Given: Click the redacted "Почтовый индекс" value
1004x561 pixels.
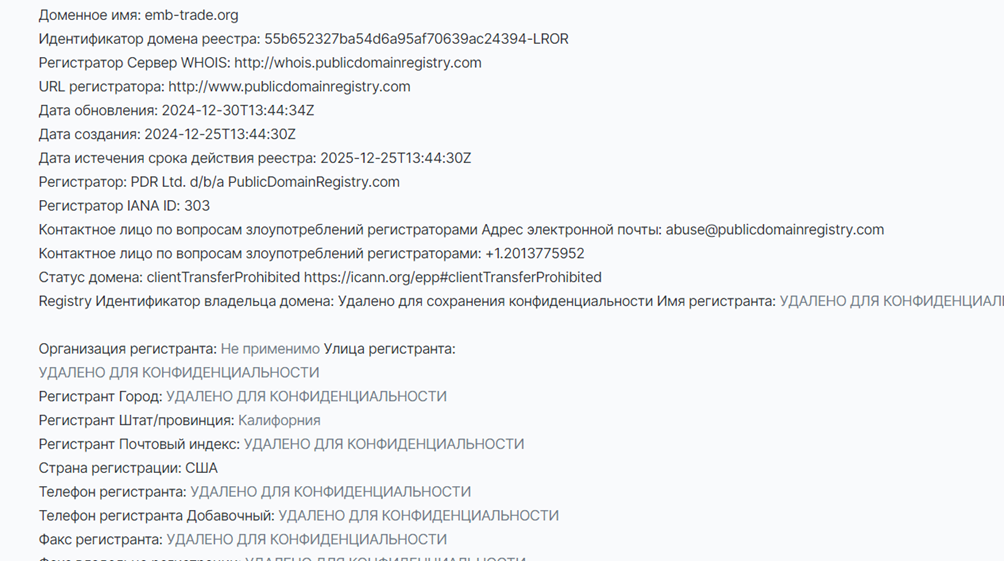Looking at the screenshot, I should click(384, 444).
